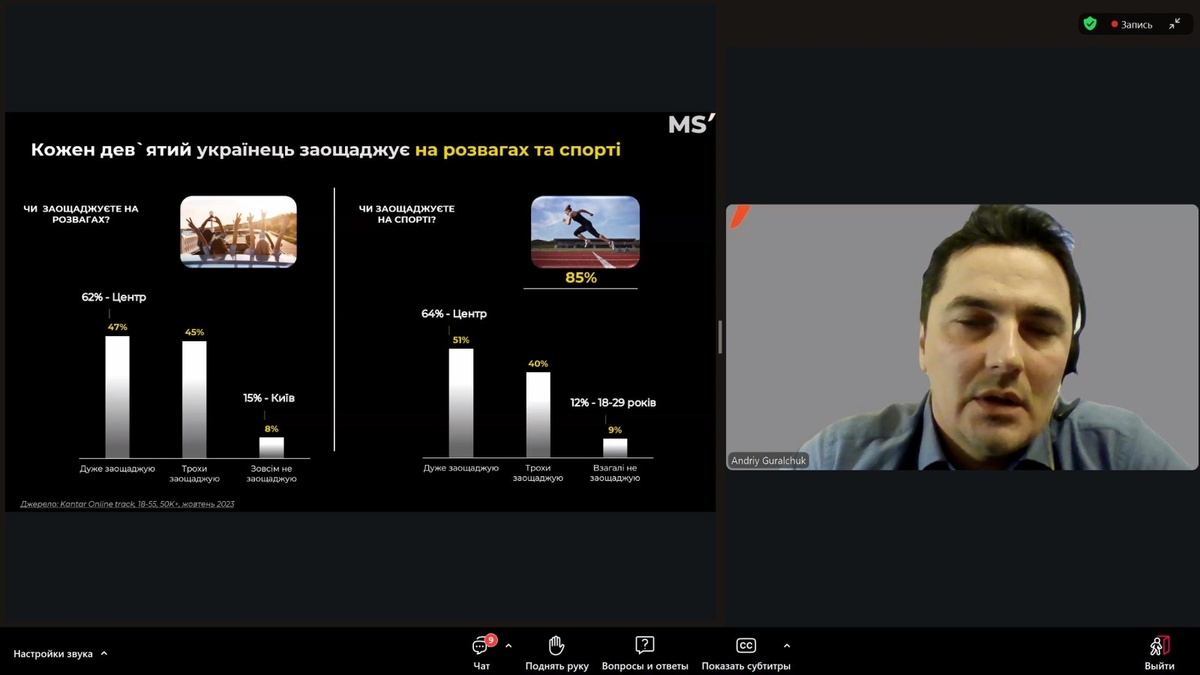
Task: Click the 85% figure under the sport photo
Action: pyautogui.click(x=581, y=278)
